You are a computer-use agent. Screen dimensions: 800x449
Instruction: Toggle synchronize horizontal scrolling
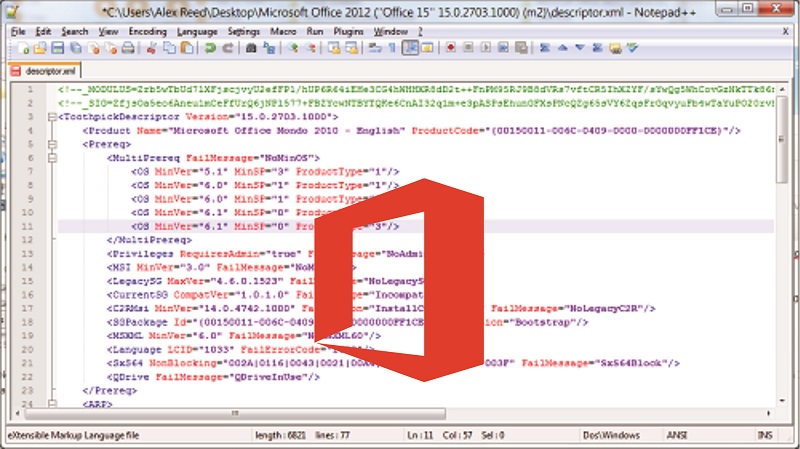352,48
